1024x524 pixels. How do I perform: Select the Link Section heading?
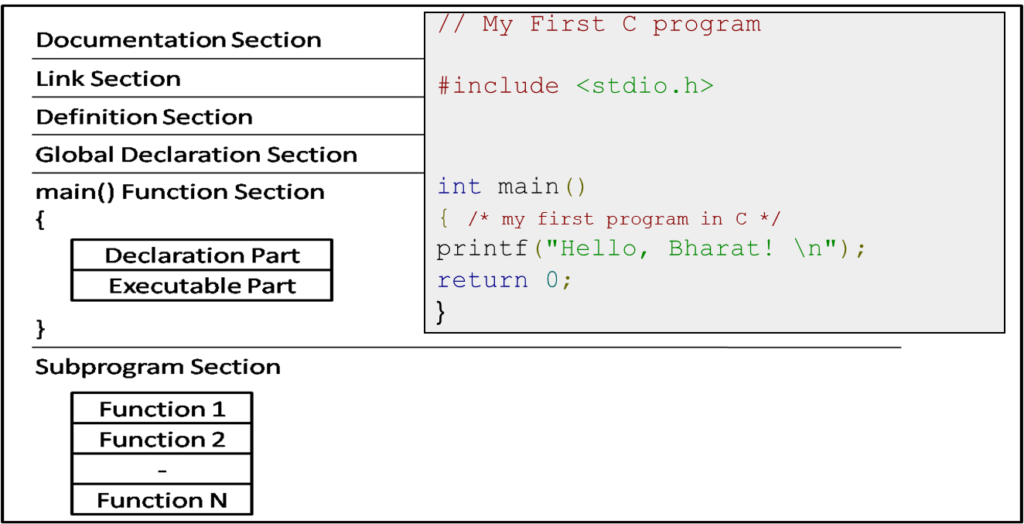click(x=108, y=79)
